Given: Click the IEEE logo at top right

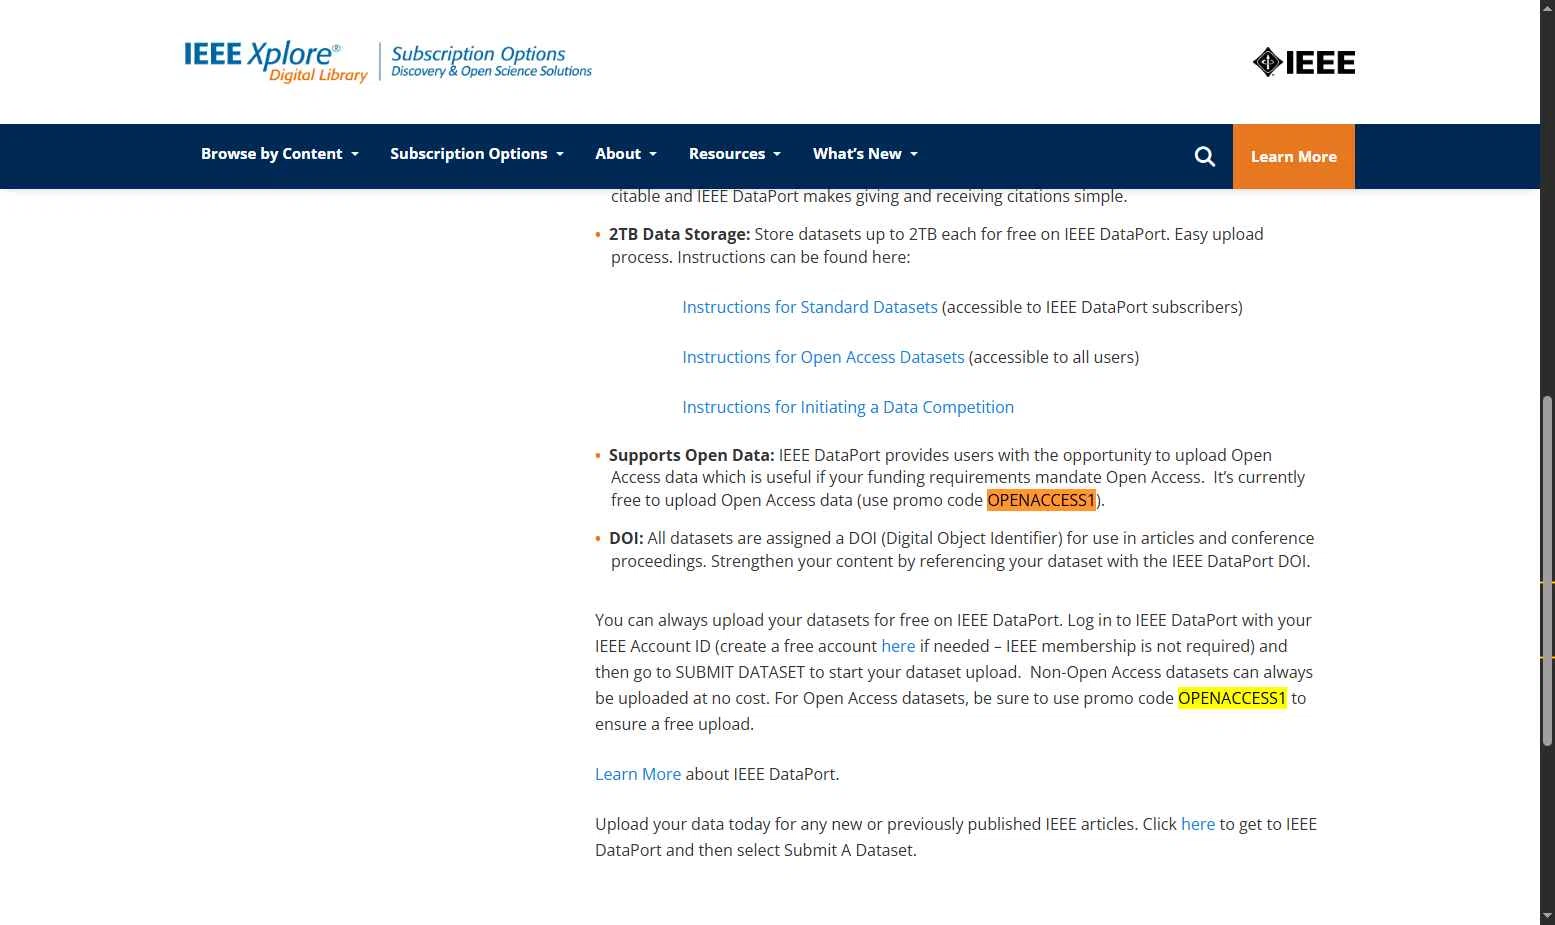Looking at the screenshot, I should coord(1303,62).
